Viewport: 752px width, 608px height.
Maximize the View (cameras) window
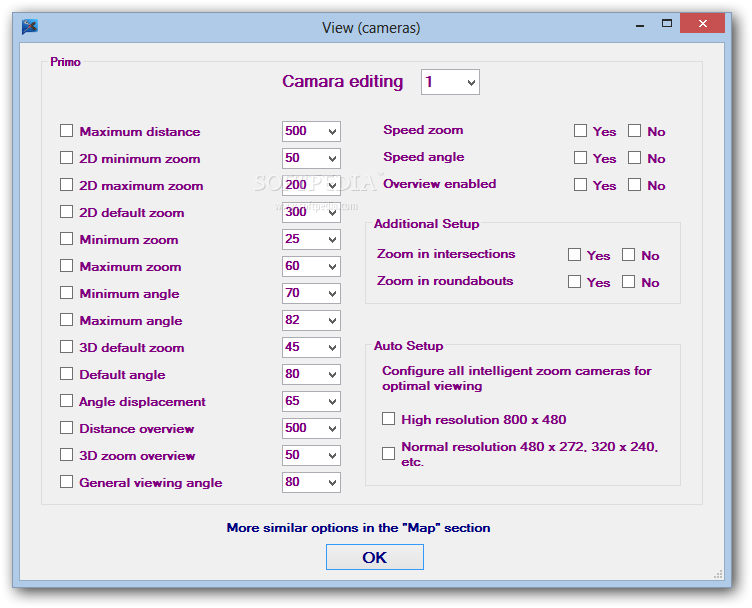[x=667, y=23]
